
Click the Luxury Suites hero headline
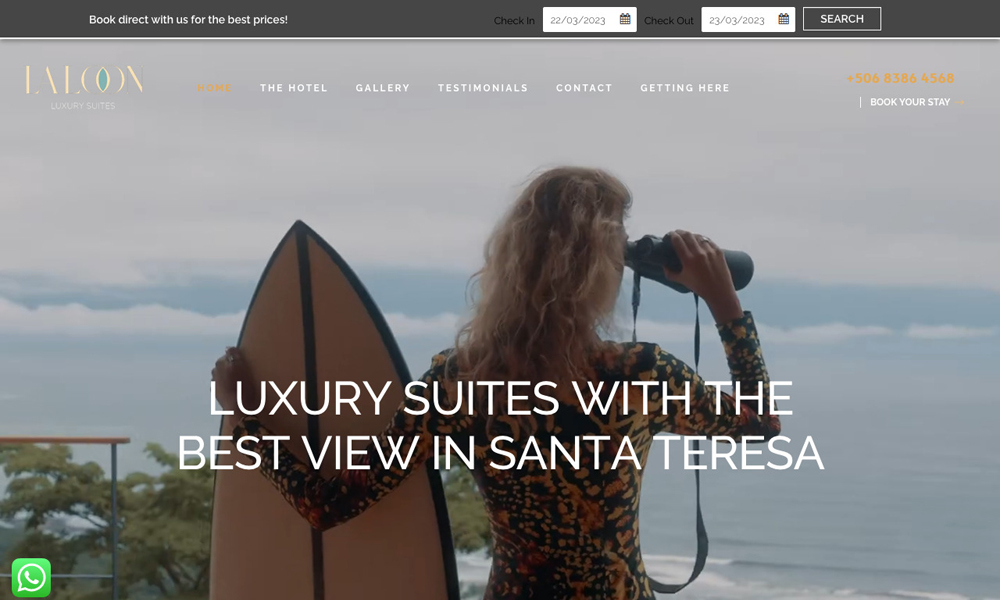click(x=501, y=425)
